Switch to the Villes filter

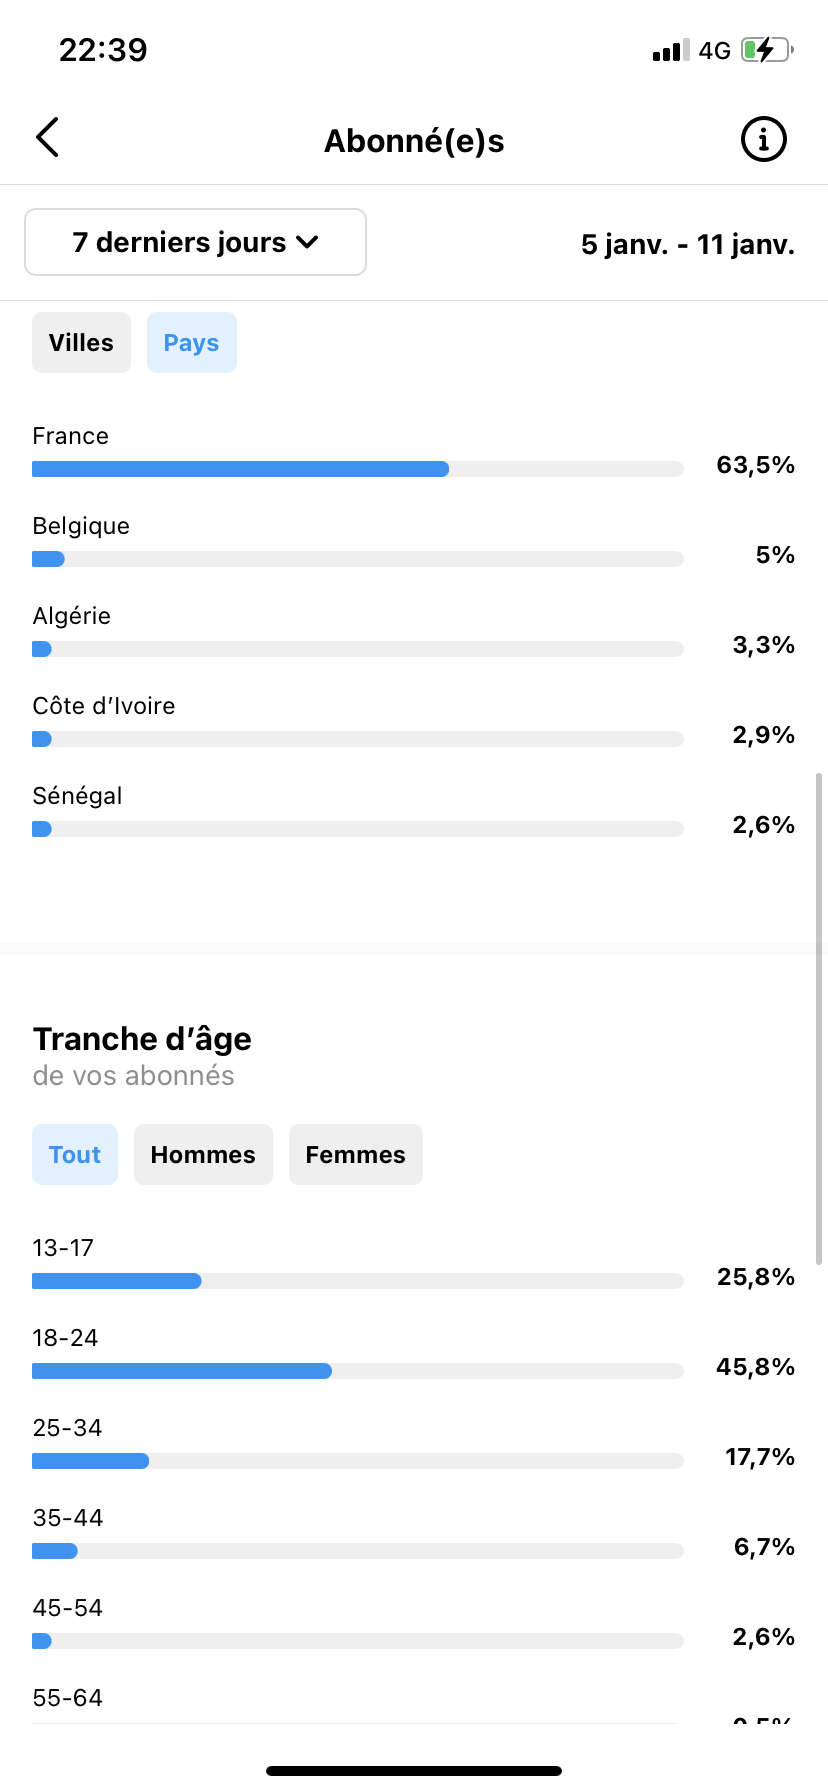(x=81, y=343)
